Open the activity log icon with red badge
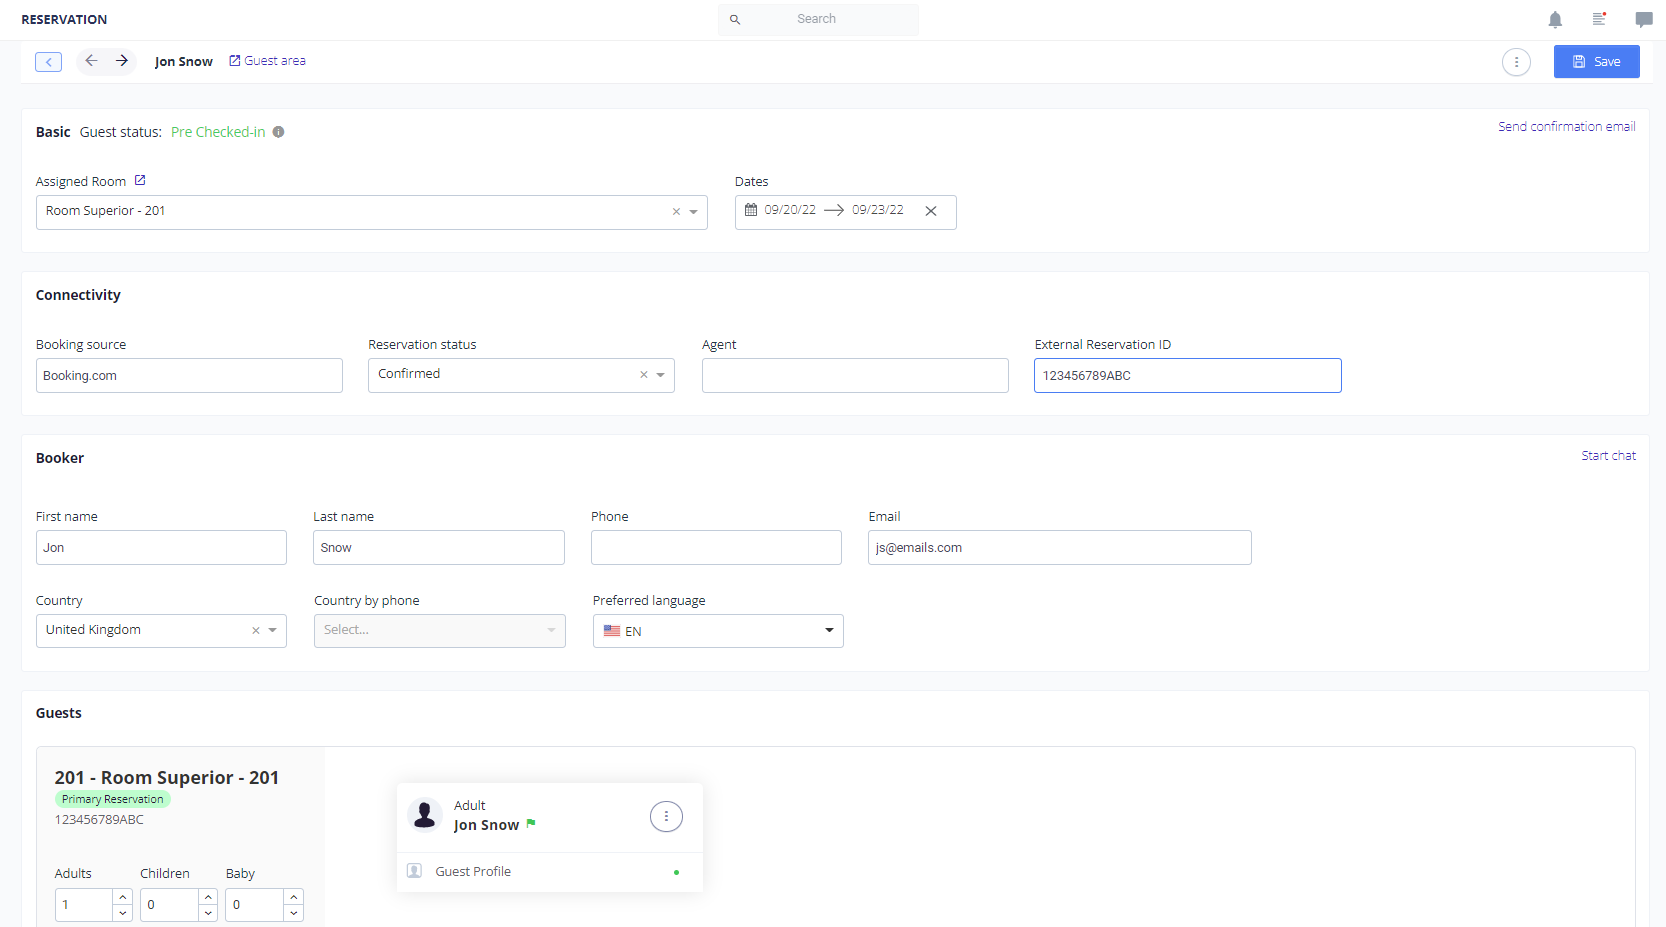 pos(1599,19)
